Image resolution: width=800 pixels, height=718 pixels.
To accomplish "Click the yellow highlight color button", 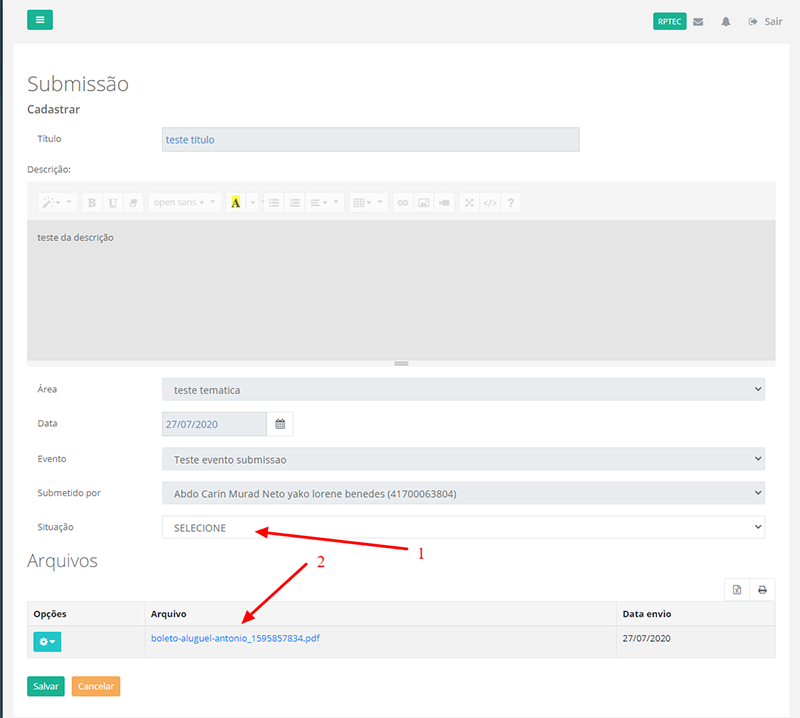I will (236, 202).
